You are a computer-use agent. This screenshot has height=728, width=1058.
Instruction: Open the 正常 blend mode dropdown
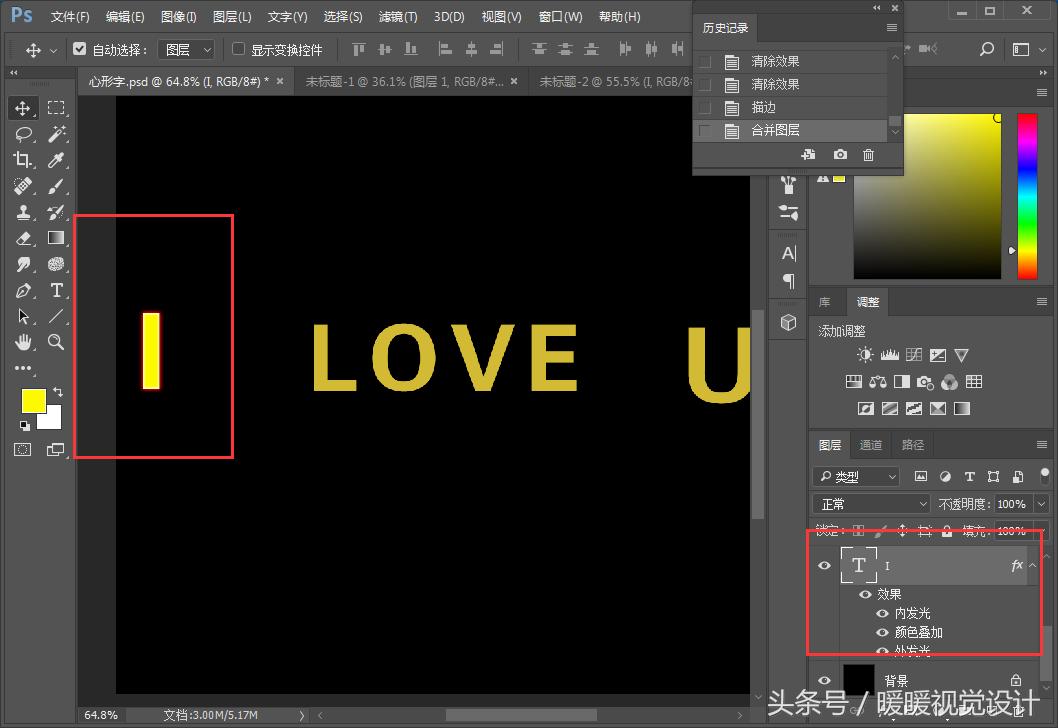(873, 504)
